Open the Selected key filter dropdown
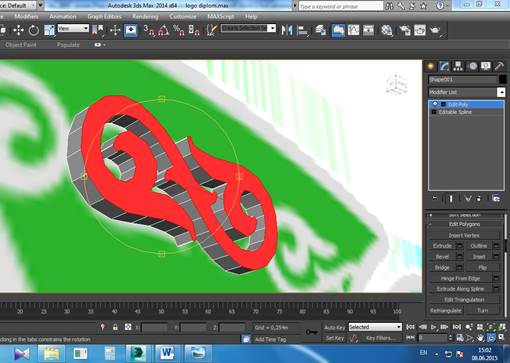Viewport: 510px width, 363px height. (x=375, y=327)
